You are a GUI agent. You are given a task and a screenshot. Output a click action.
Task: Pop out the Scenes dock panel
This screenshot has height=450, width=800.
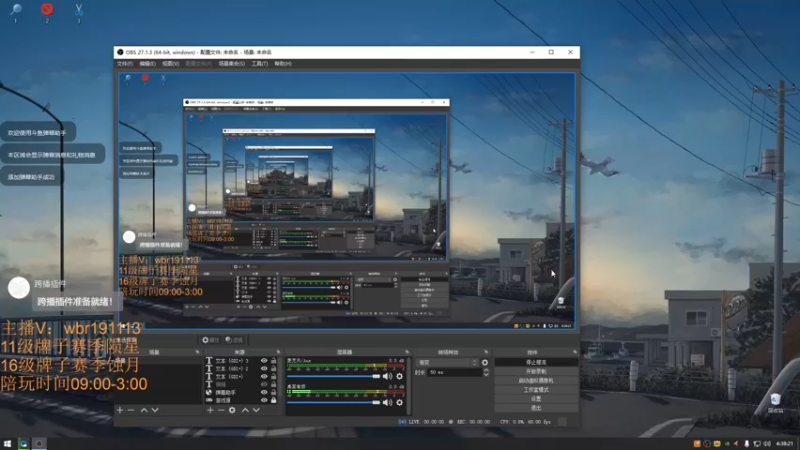tap(197, 352)
